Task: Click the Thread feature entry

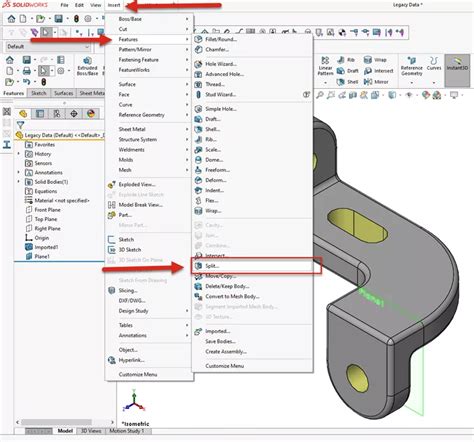Action: (x=253, y=84)
